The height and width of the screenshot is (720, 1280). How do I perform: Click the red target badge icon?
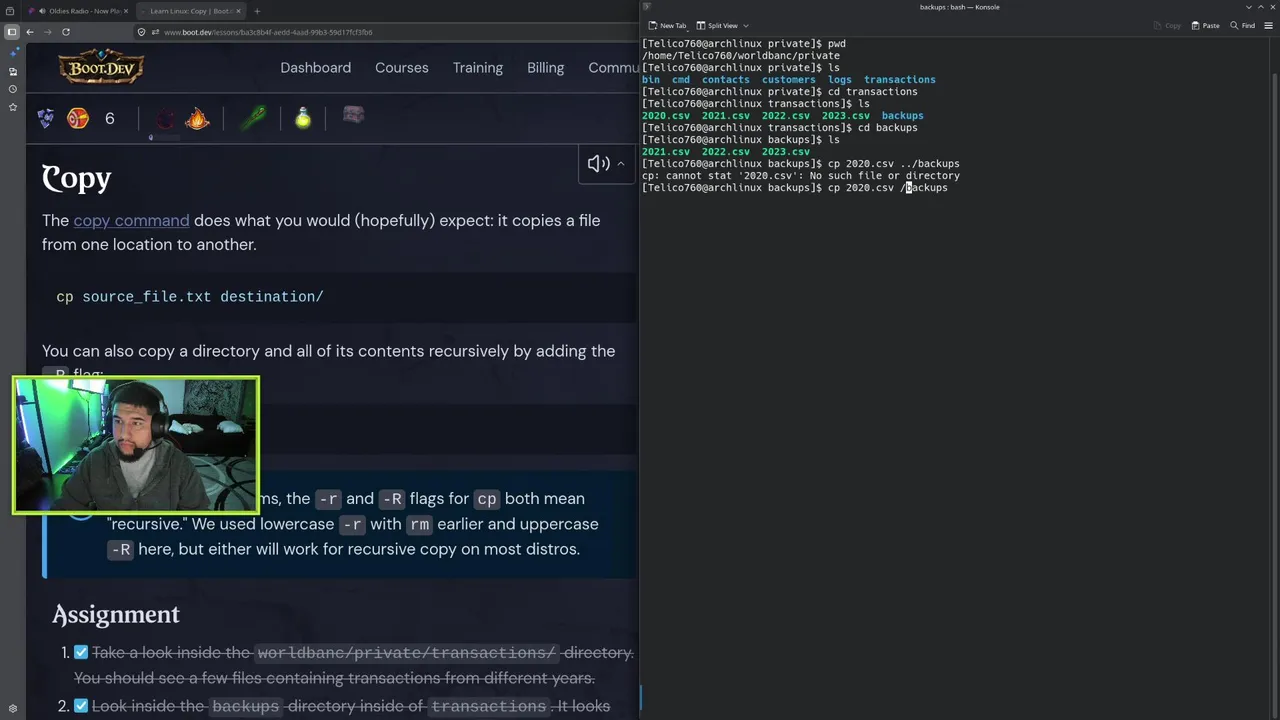pos(78,119)
